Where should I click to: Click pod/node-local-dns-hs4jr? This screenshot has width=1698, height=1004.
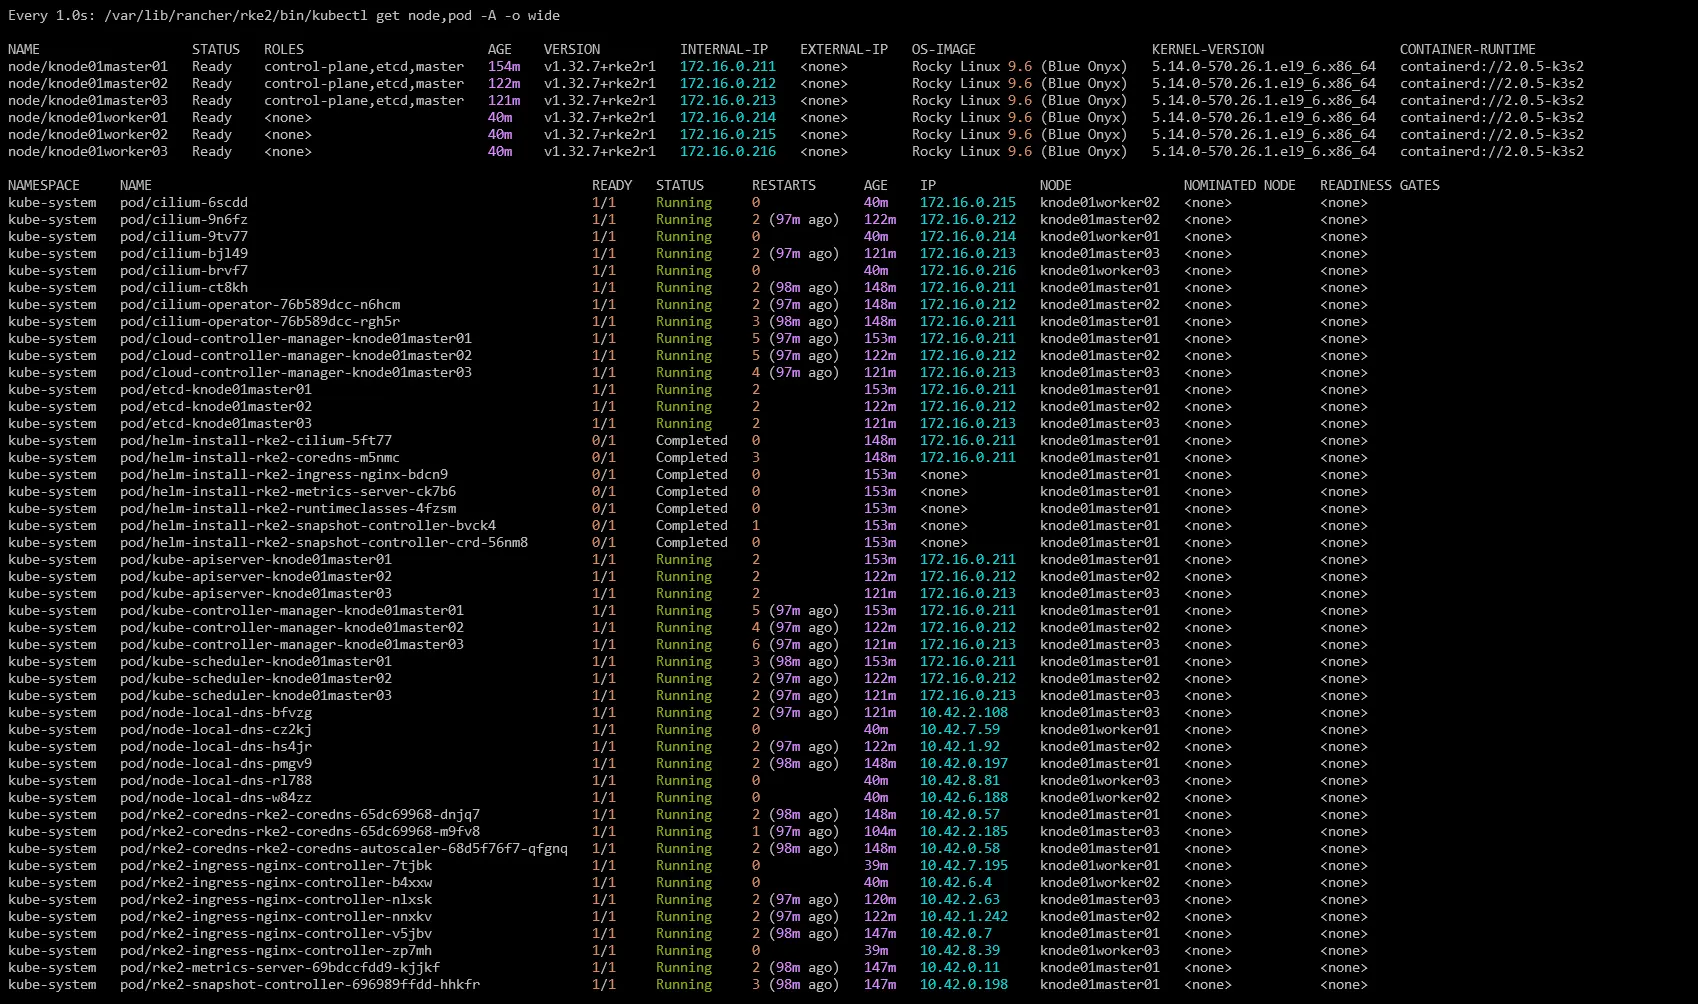coord(216,746)
